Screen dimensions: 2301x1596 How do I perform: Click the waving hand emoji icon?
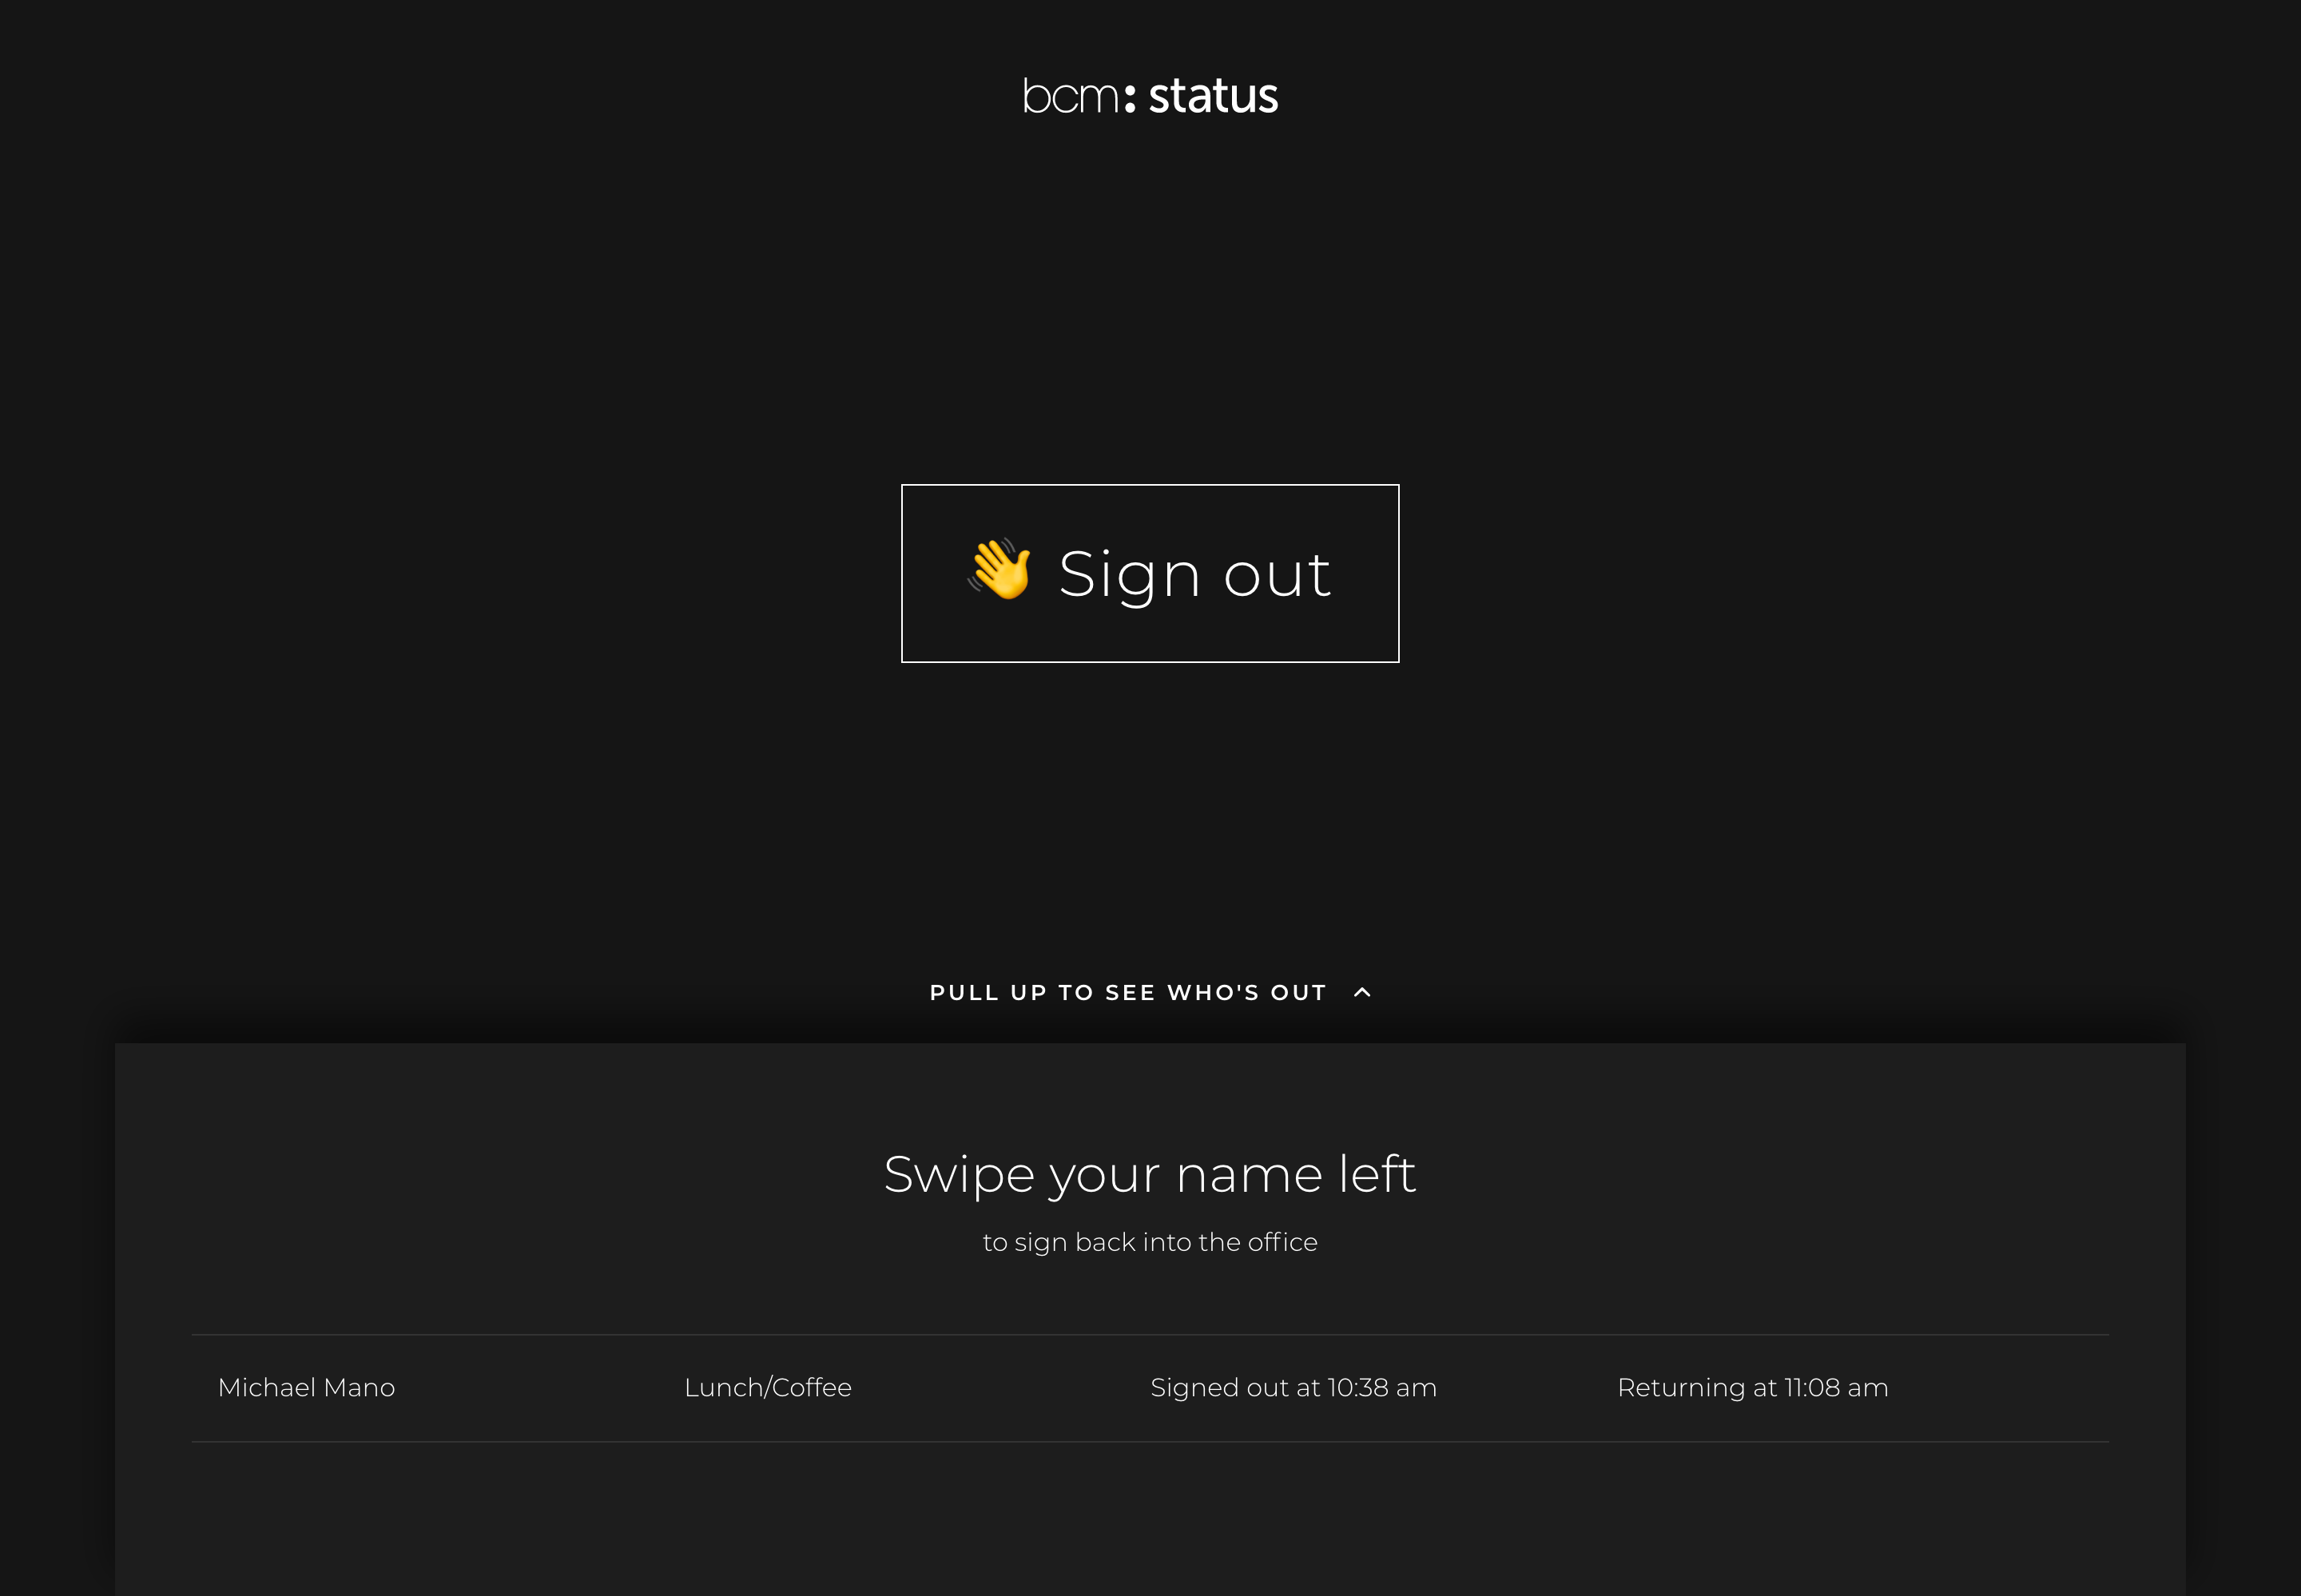tap(999, 570)
